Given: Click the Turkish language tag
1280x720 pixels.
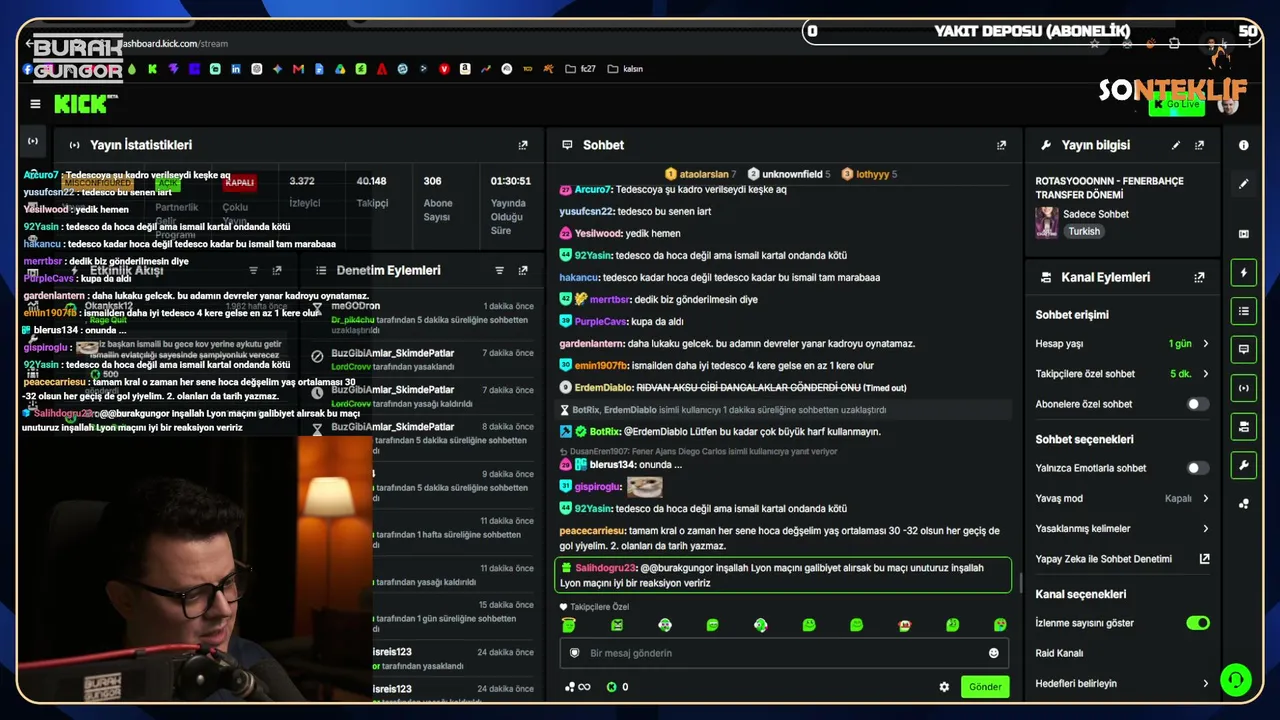Looking at the screenshot, I should point(1084,231).
